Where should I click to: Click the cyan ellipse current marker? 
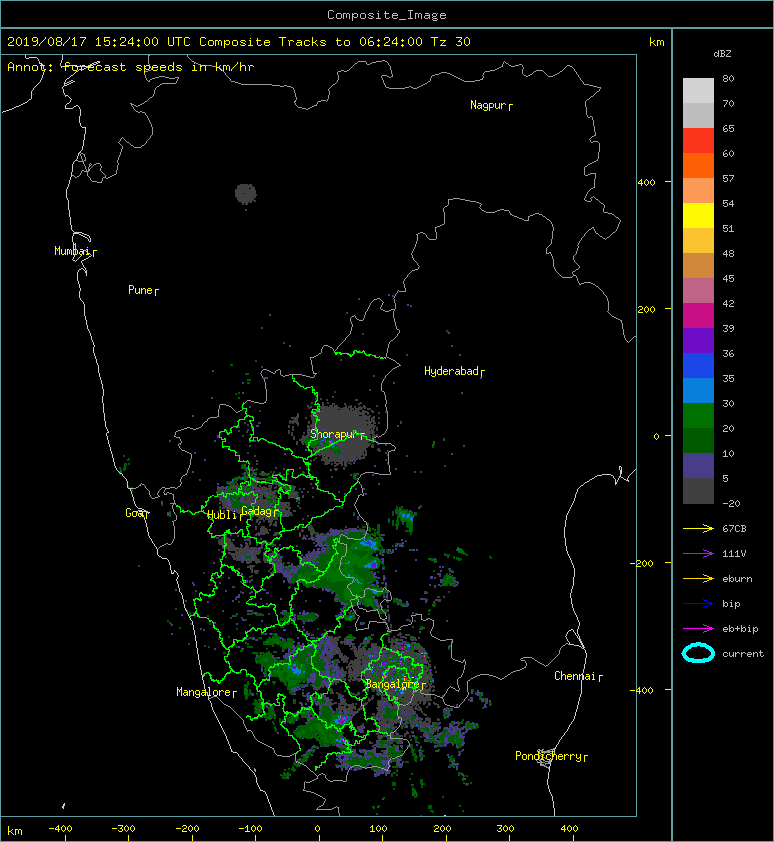[x=698, y=654]
